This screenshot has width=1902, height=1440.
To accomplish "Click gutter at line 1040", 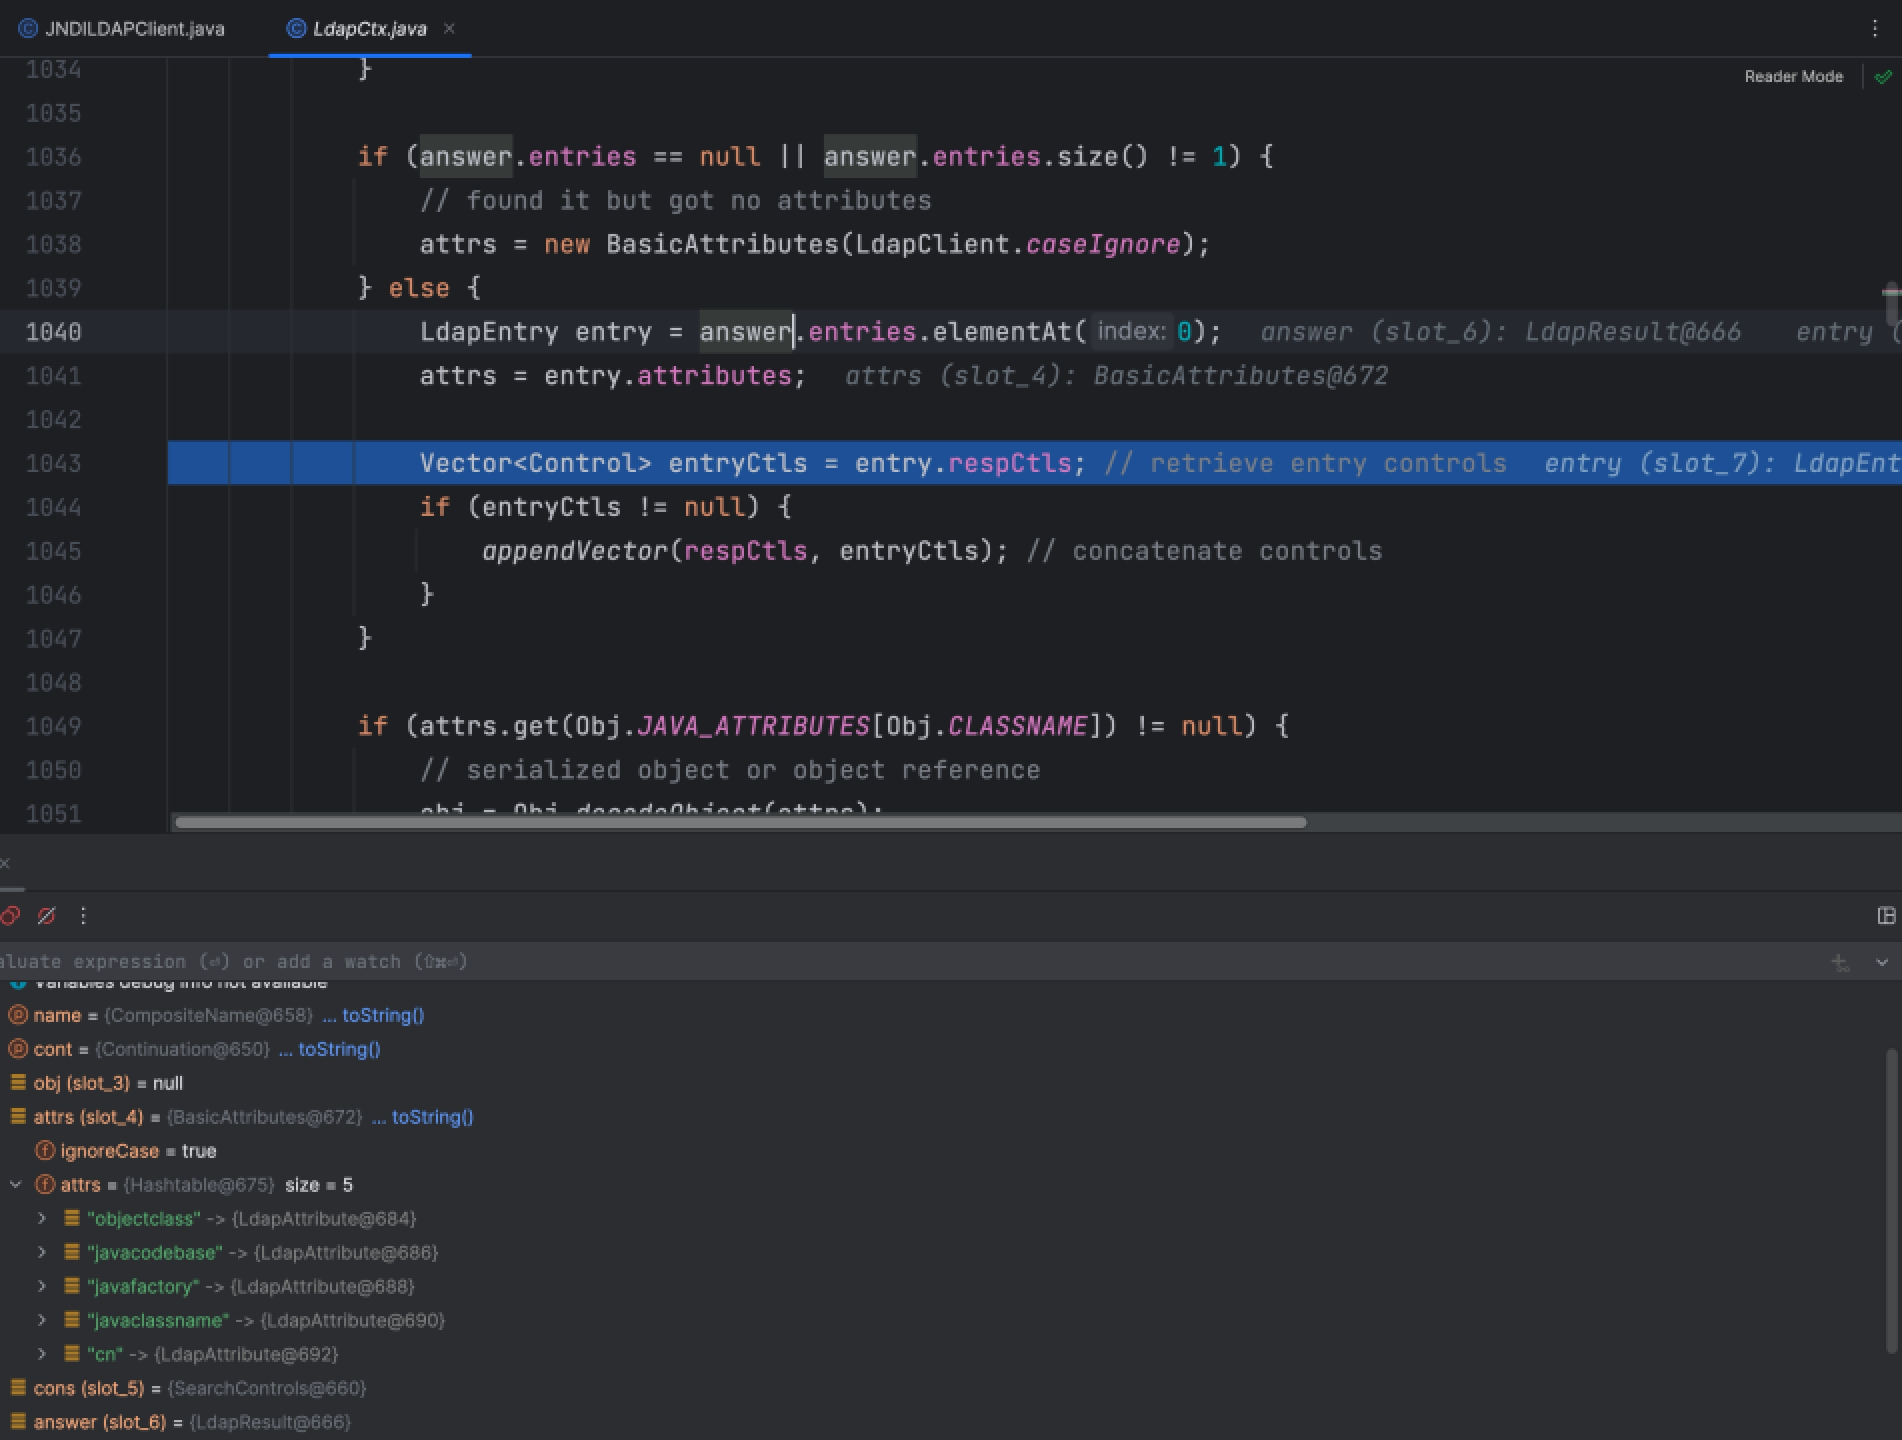I will (53, 332).
